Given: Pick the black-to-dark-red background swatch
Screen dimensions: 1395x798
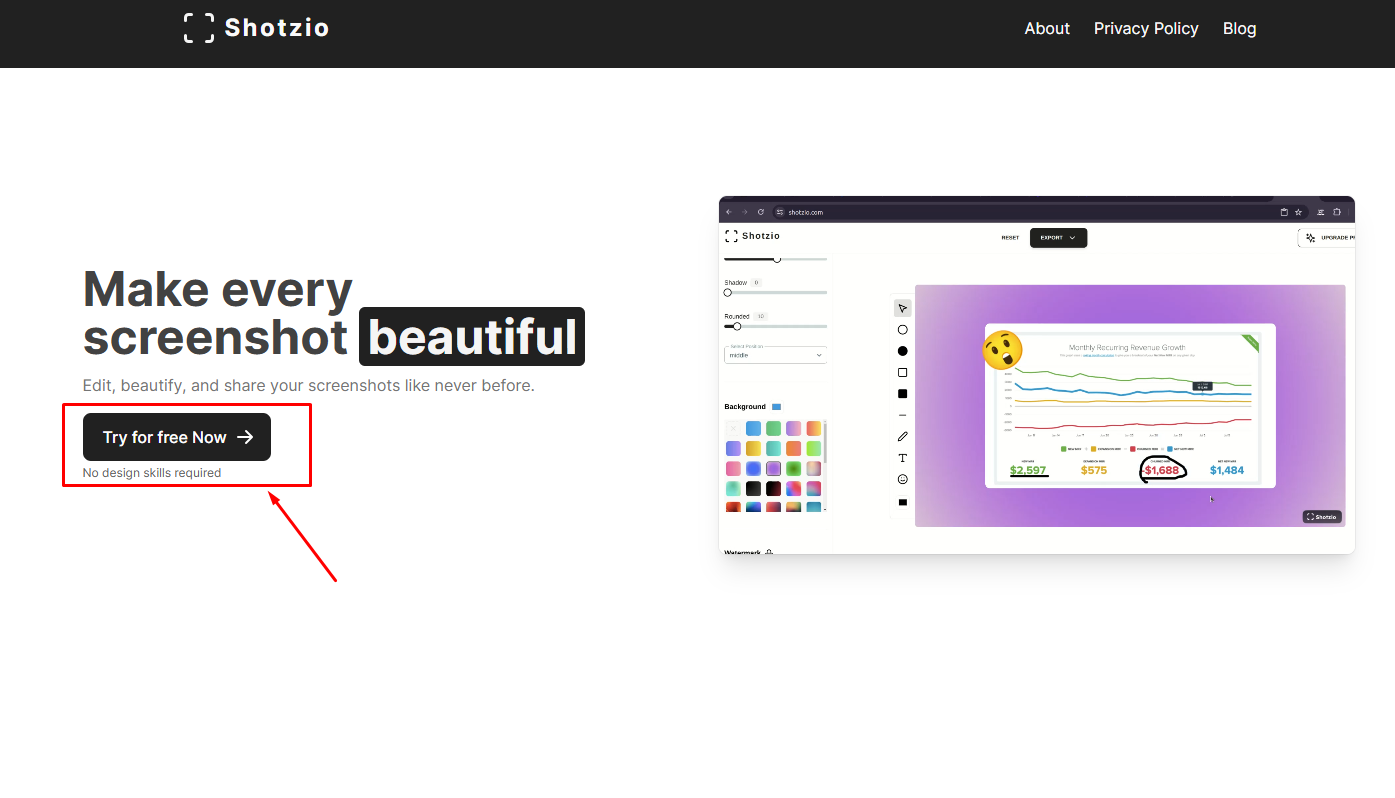Looking at the screenshot, I should click(x=773, y=488).
